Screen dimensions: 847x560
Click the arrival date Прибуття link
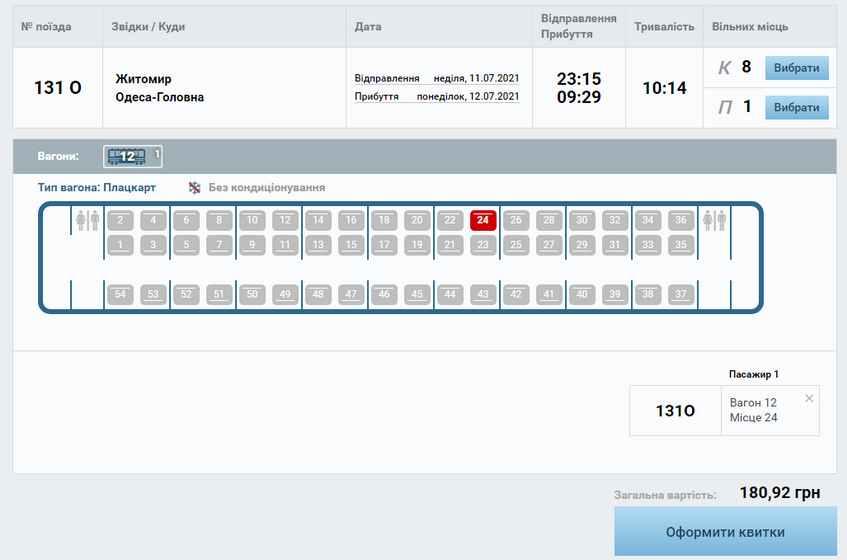coord(437,96)
